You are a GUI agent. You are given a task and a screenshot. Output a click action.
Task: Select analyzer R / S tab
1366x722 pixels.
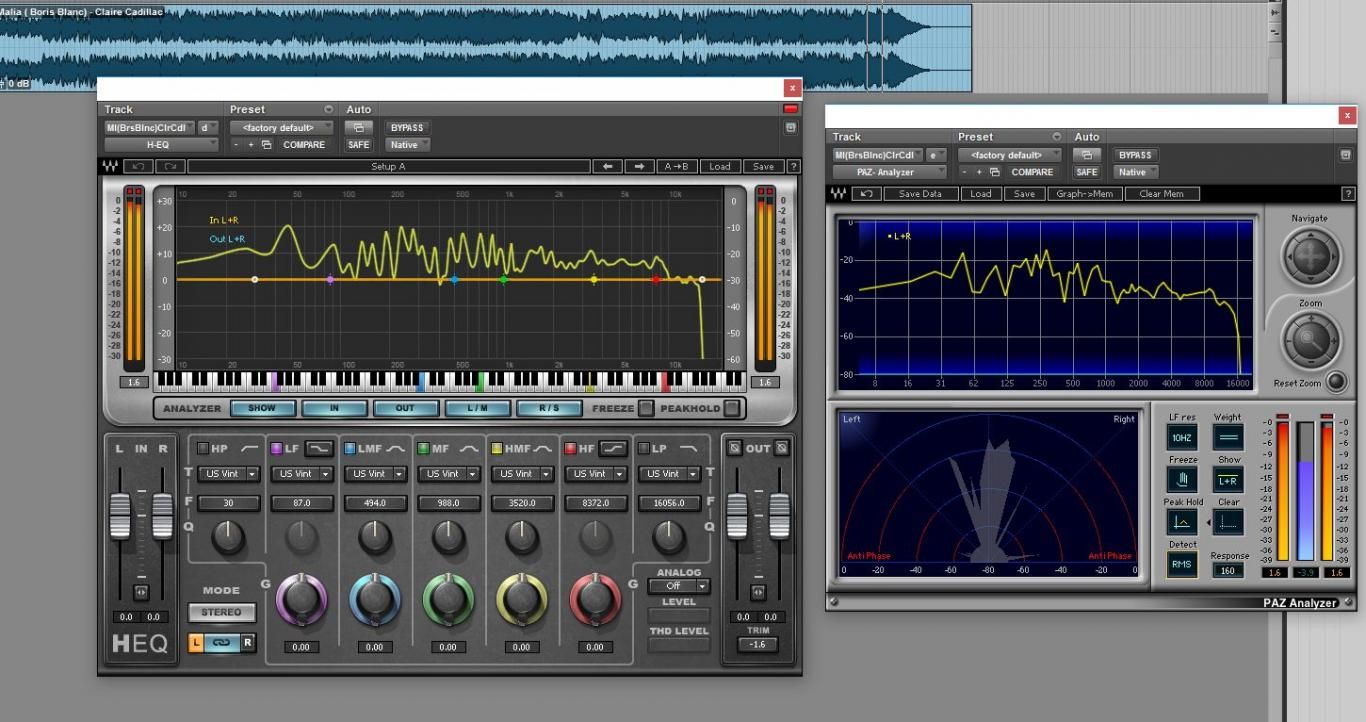pyautogui.click(x=549, y=408)
